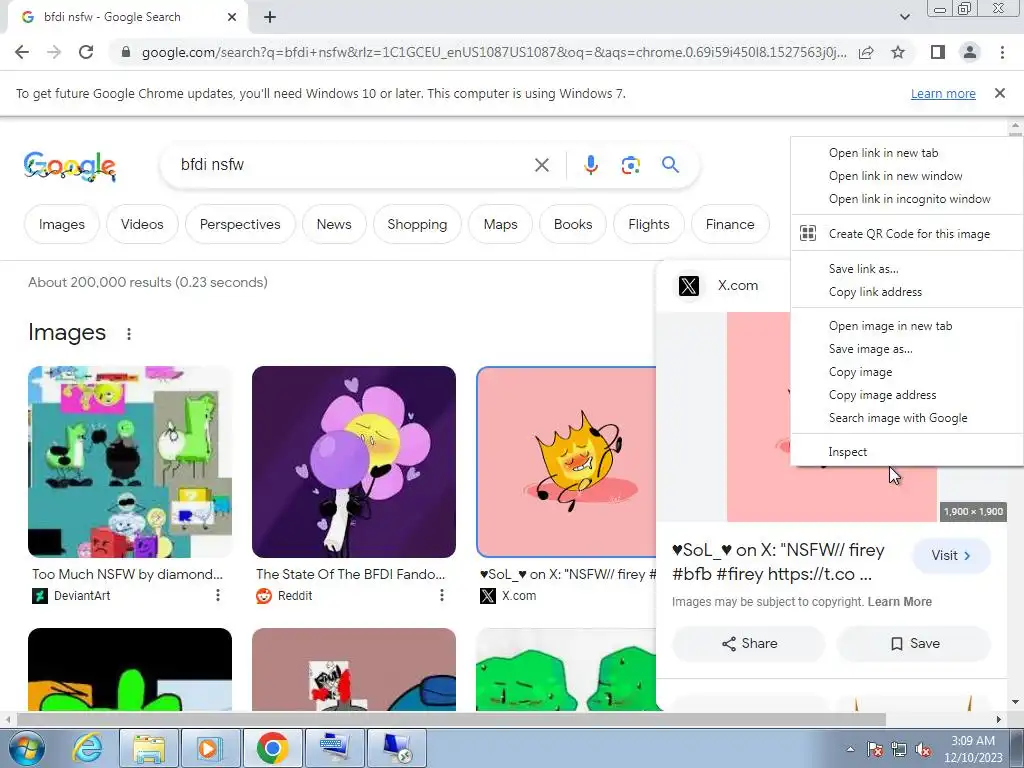The image size is (1024, 768).
Task: Open the Action Center flag in the tray
Action: [875, 750]
